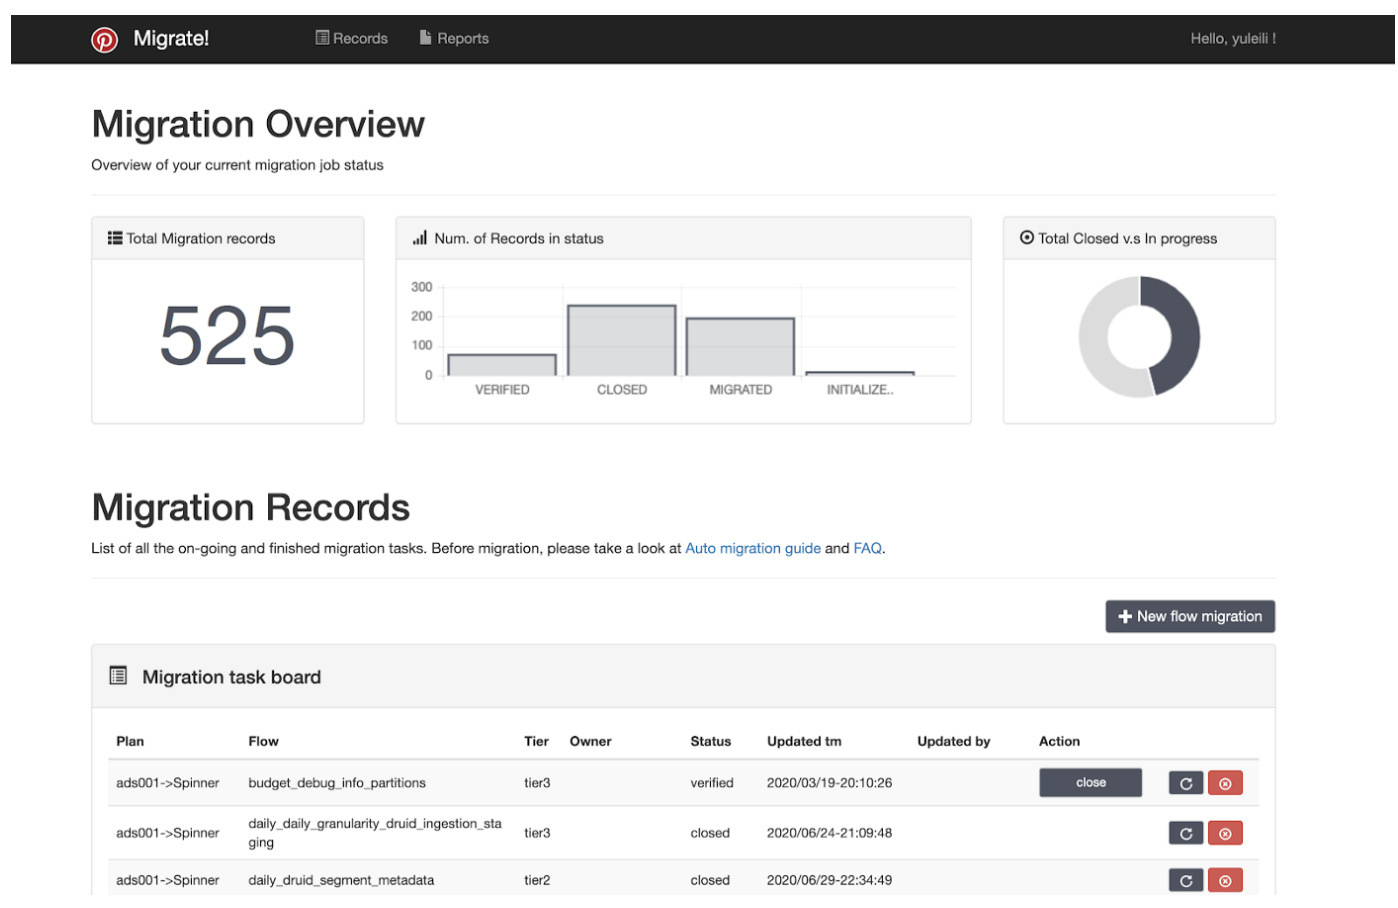Screen dimensions: 1398x908
Task: Click refresh icon for daily_daily_granularity_druid row
Action: tap(1185, 833)
